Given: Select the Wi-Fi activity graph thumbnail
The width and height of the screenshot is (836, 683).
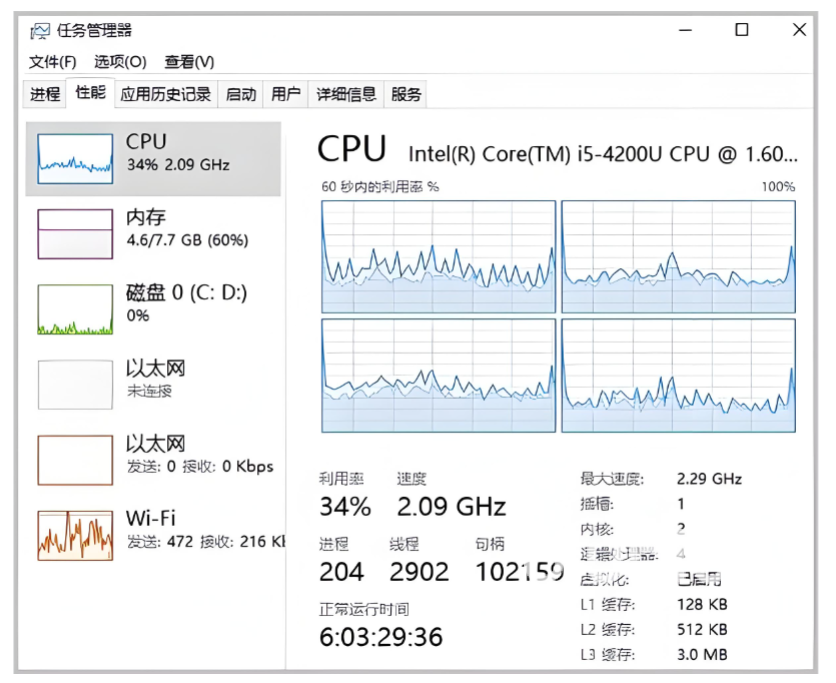Looking at the screenshot, I should coord(75,535).
